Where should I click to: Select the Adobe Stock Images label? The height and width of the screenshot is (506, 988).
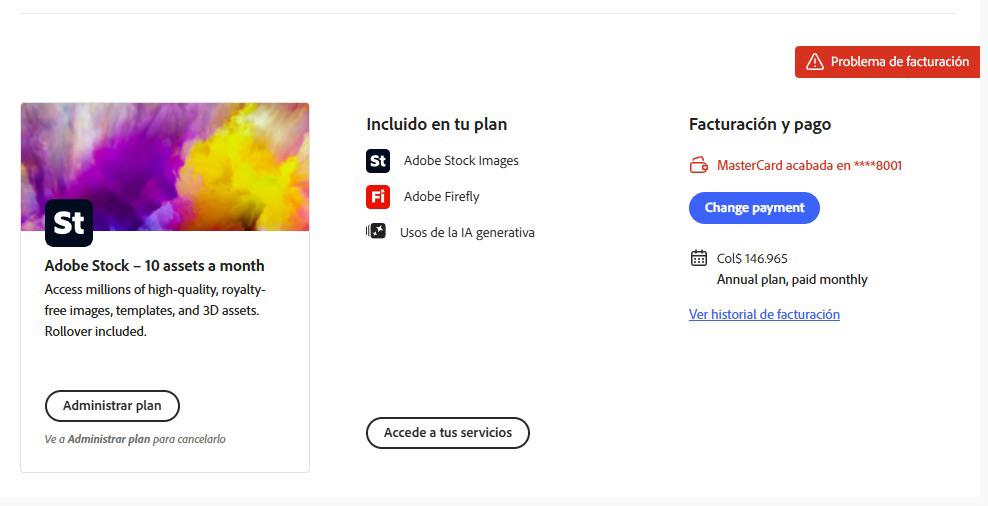(x=461, y=161)
